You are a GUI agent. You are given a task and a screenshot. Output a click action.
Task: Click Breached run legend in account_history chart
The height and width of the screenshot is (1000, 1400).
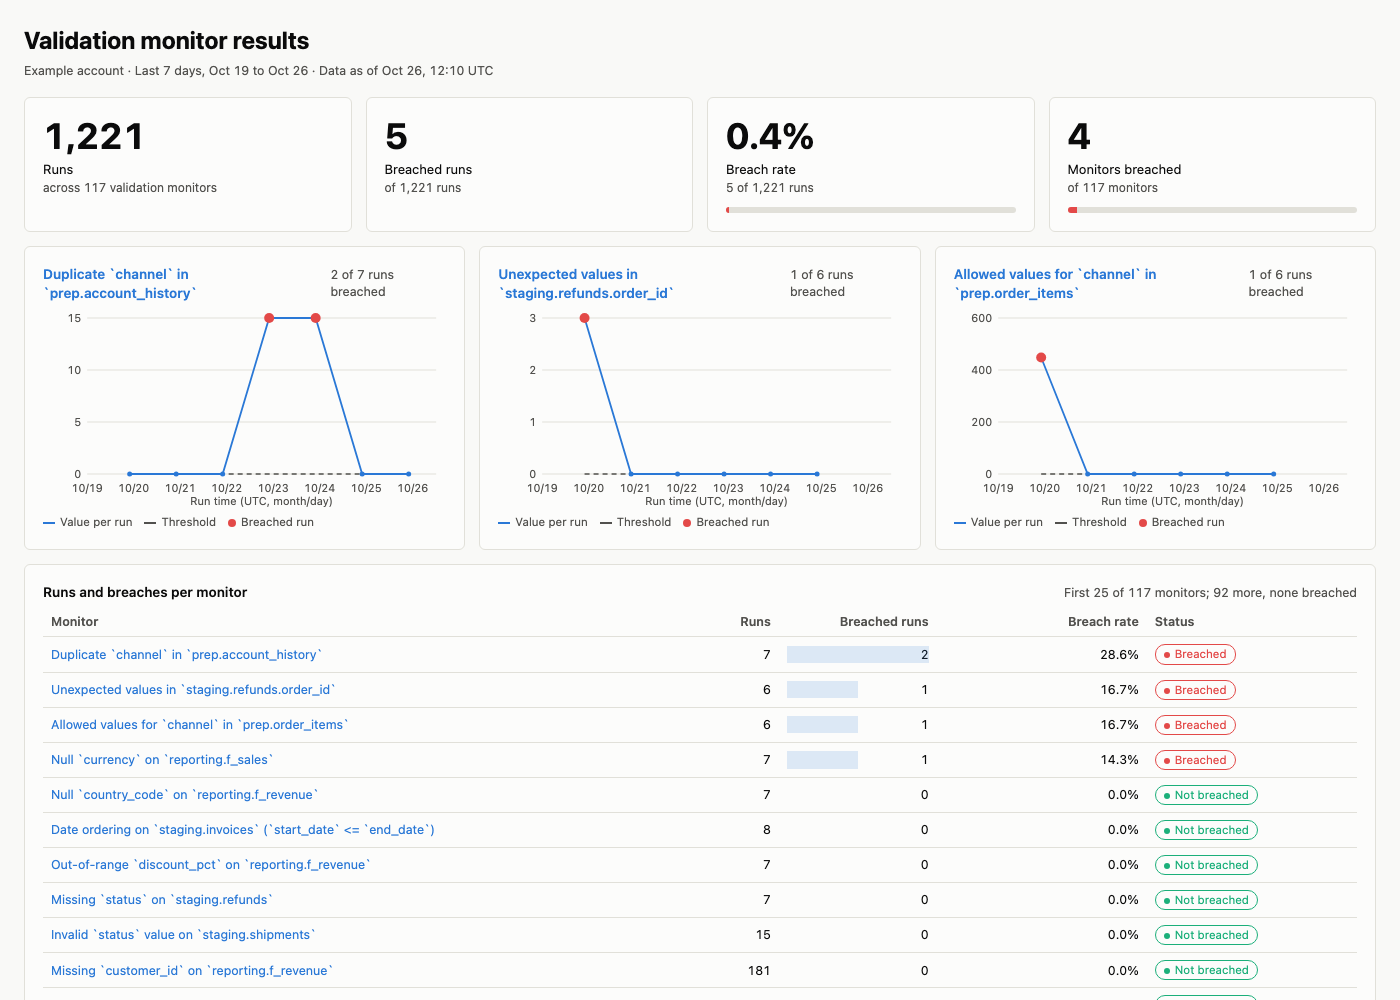pos(271,523)
